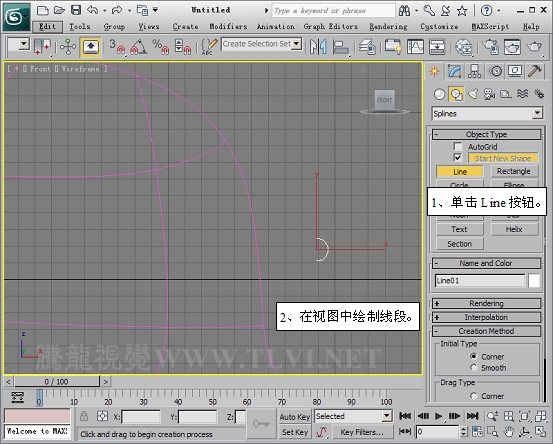The image size is (553, 444).
Task: Click the Mirror tool icon
Action: coord(318,47)
